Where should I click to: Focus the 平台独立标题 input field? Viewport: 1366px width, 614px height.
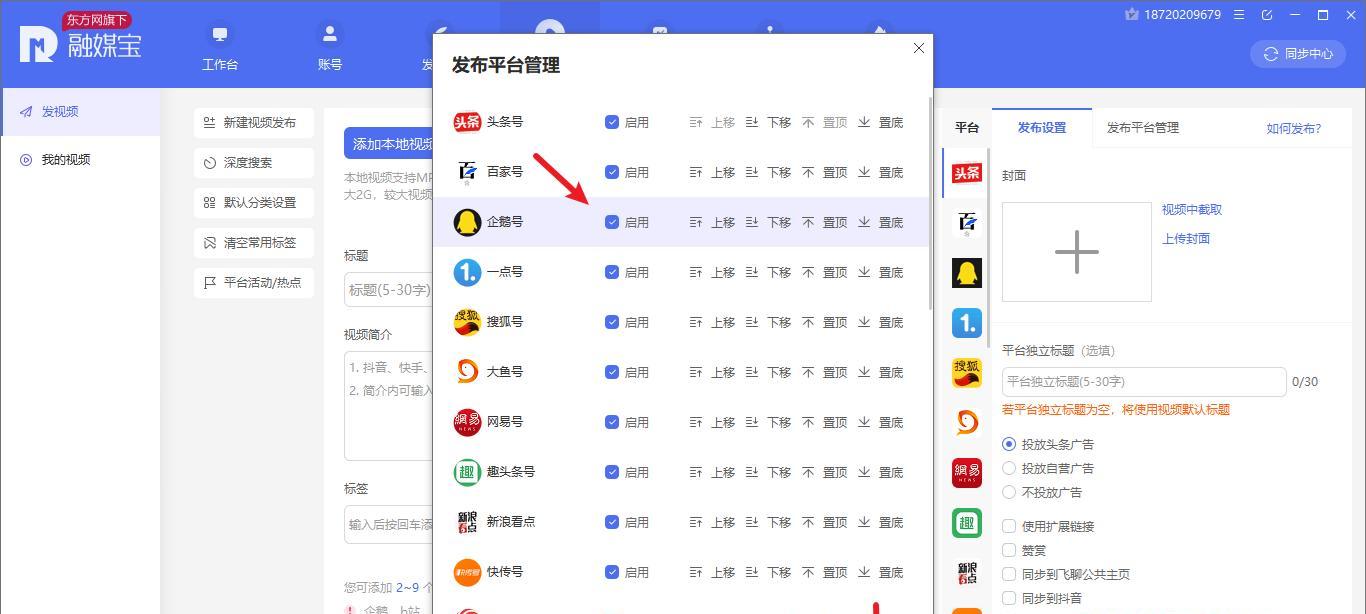(1144, 382)
